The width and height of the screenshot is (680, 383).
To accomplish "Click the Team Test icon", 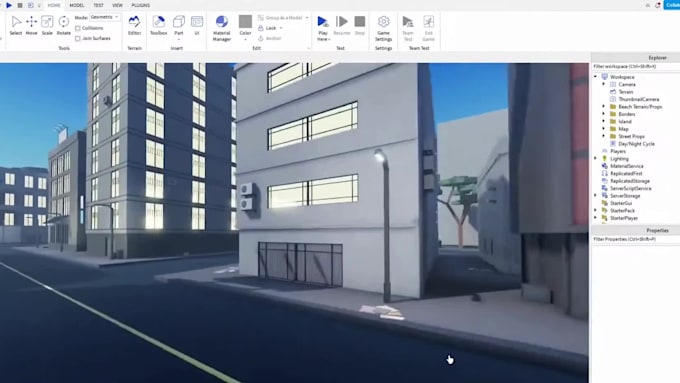I will point(408,22).
